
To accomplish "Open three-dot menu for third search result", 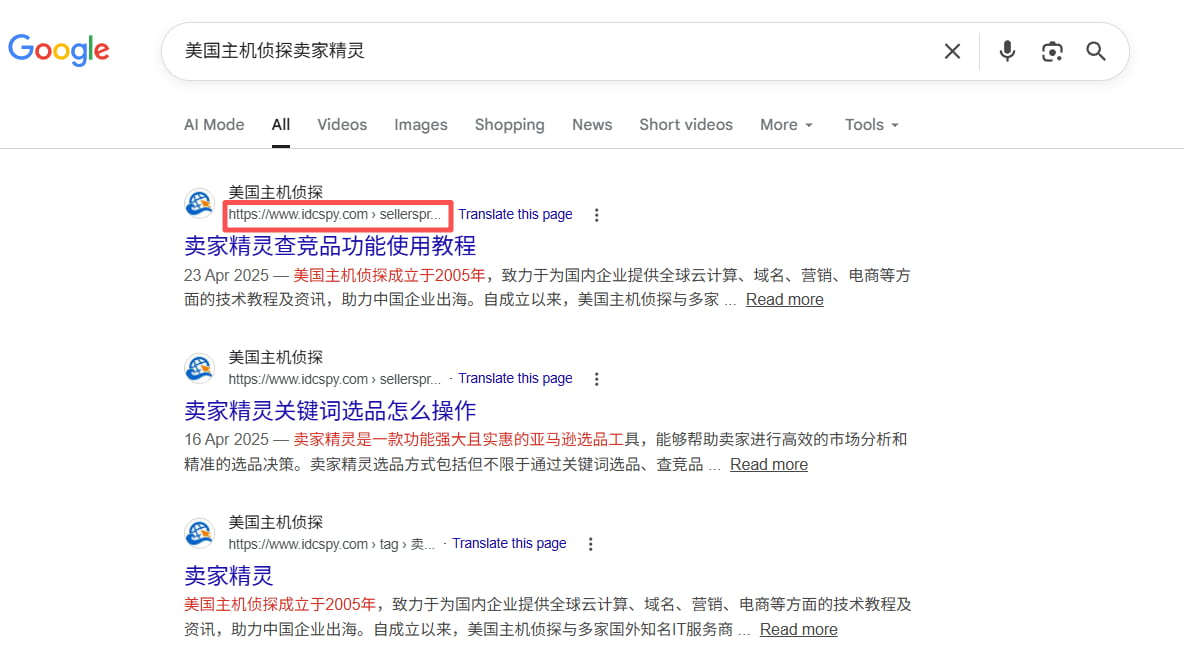I will 591,544.
